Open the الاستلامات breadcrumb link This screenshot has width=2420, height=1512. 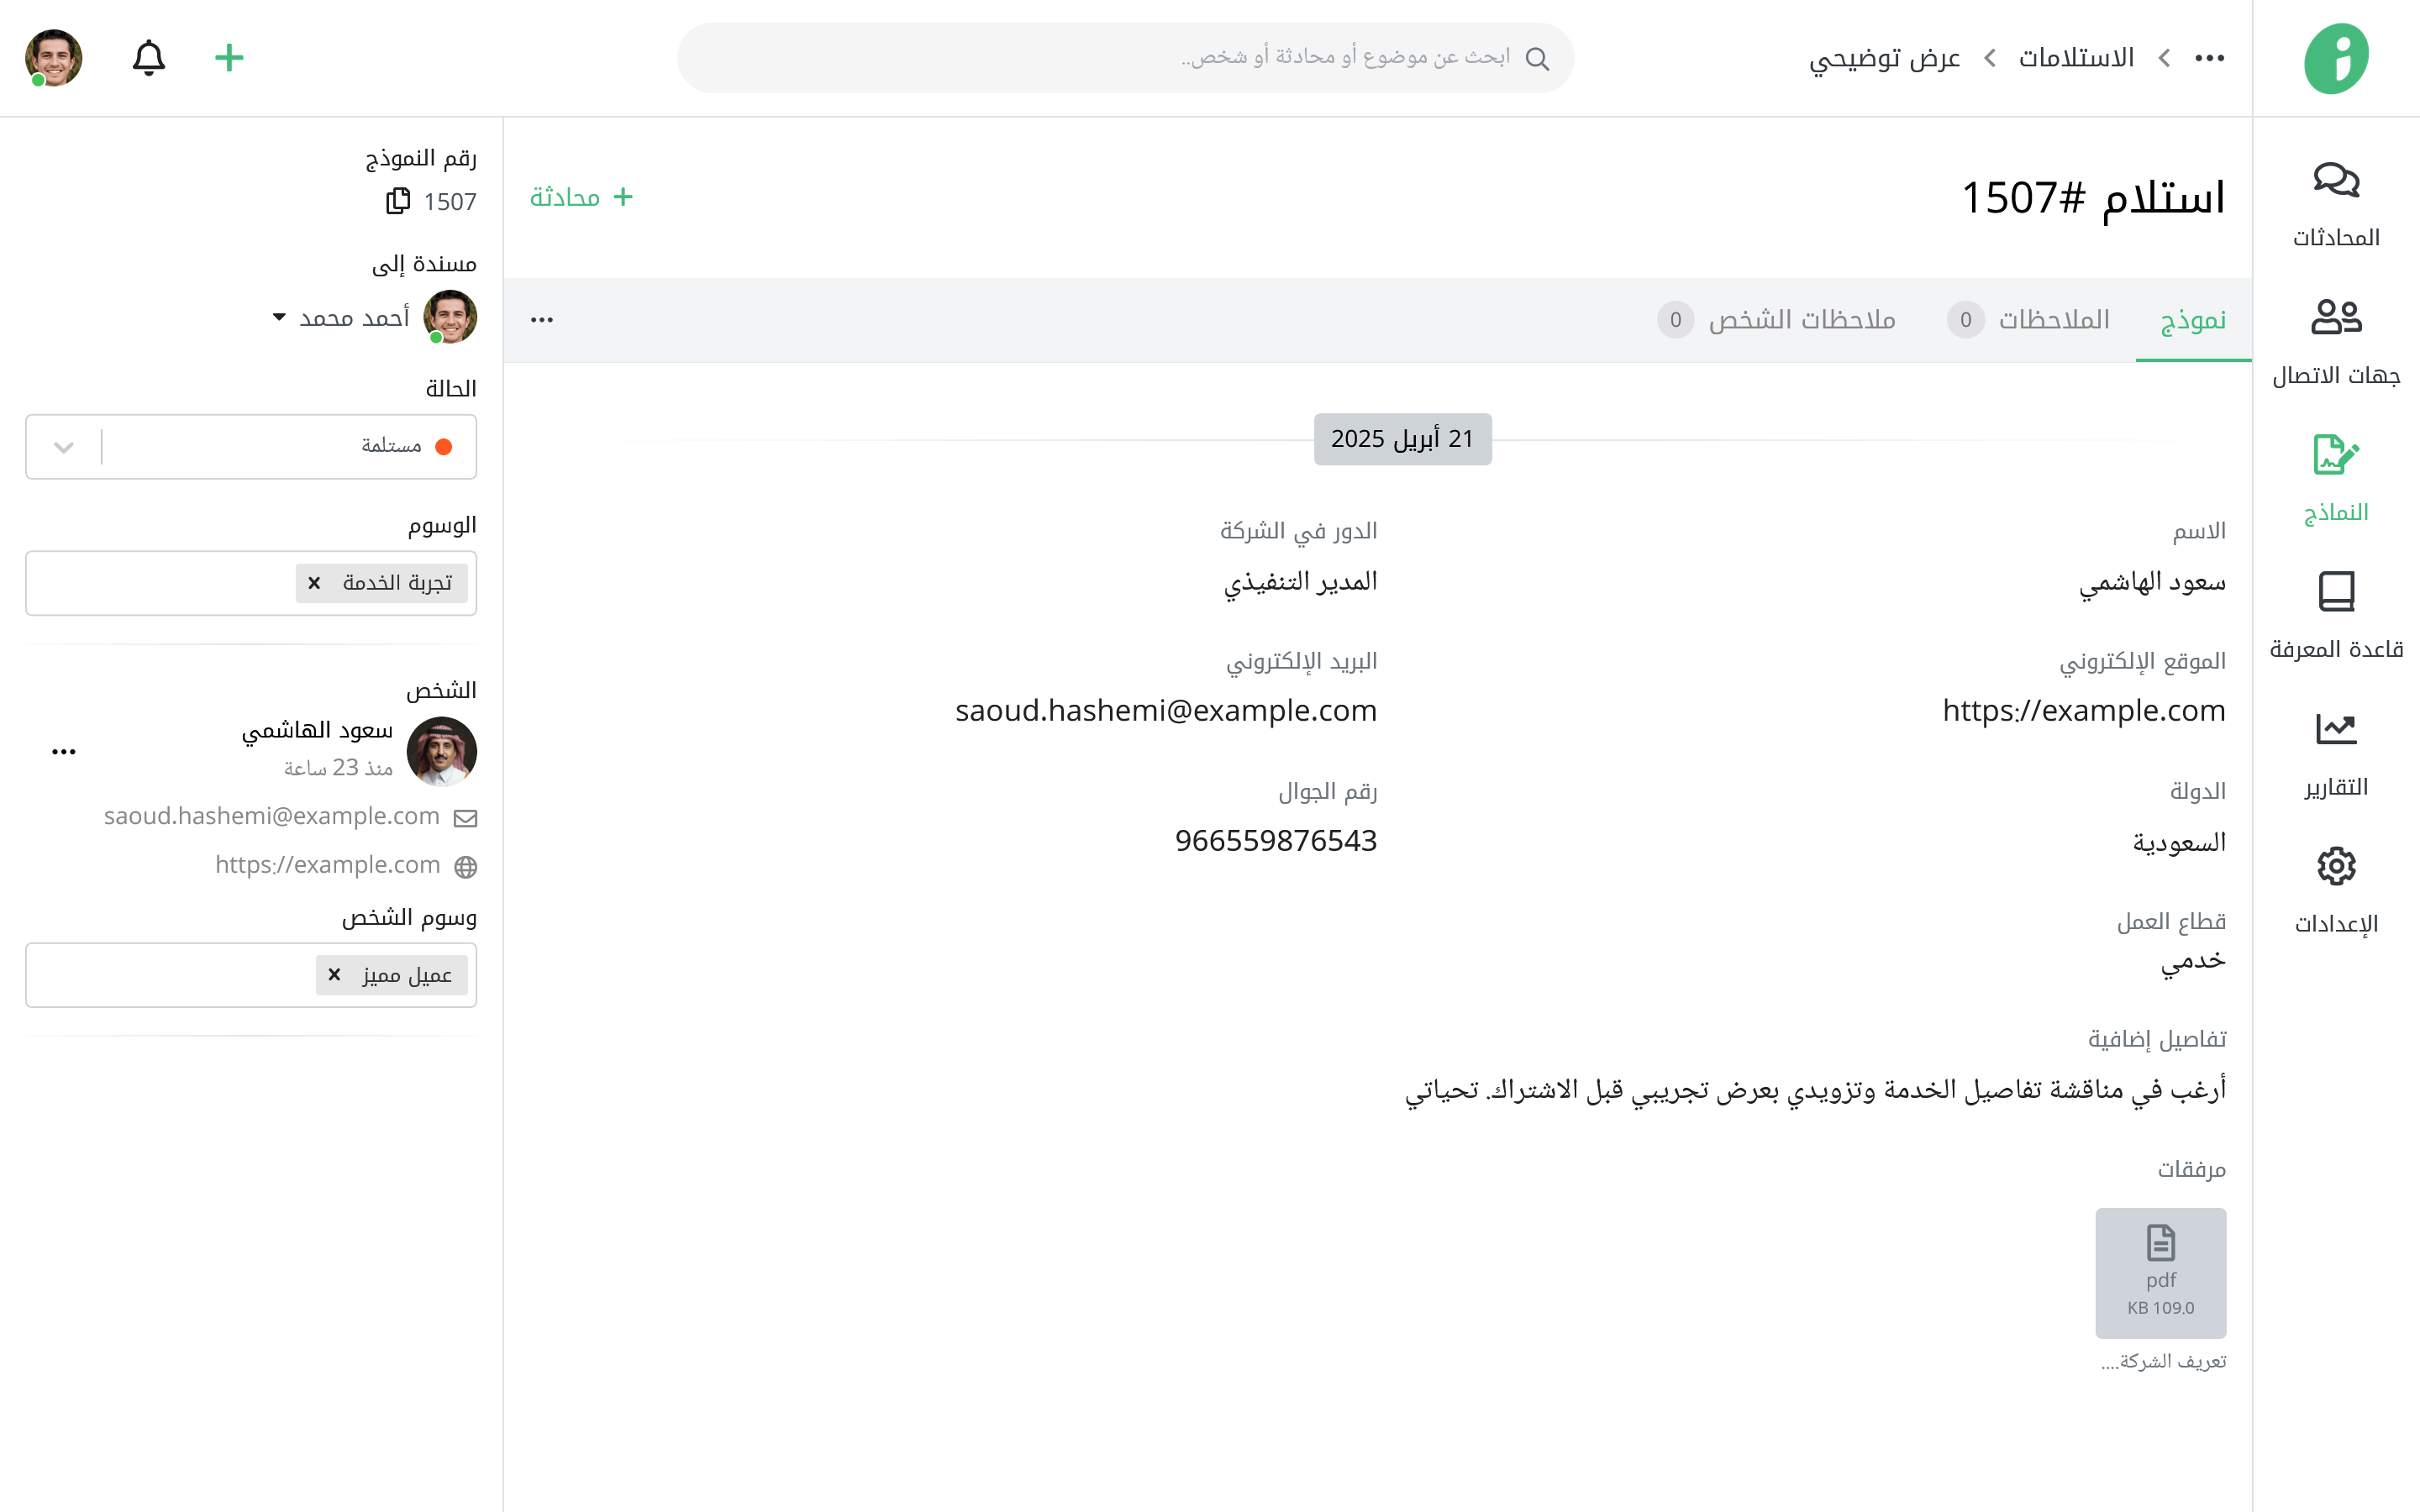pos(2075,58)
